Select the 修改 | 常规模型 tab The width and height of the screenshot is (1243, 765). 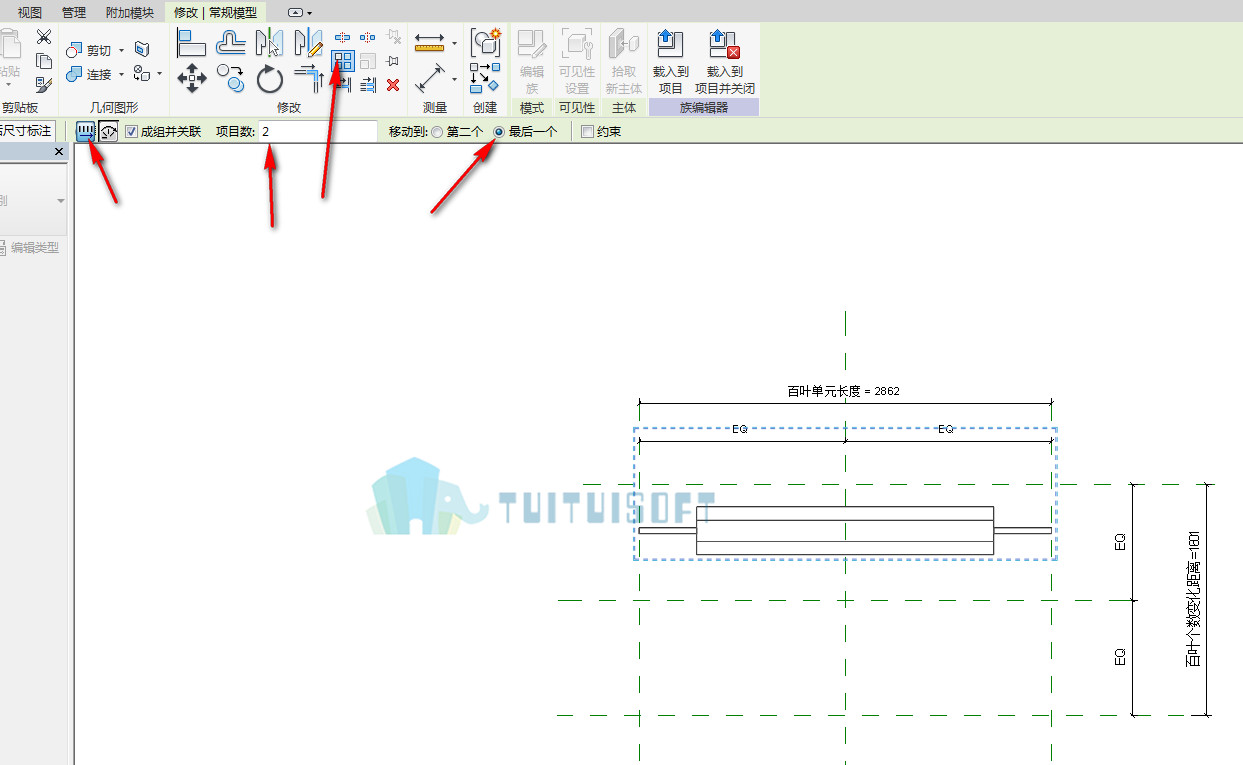pyautogui.click(x=215, y=12)
